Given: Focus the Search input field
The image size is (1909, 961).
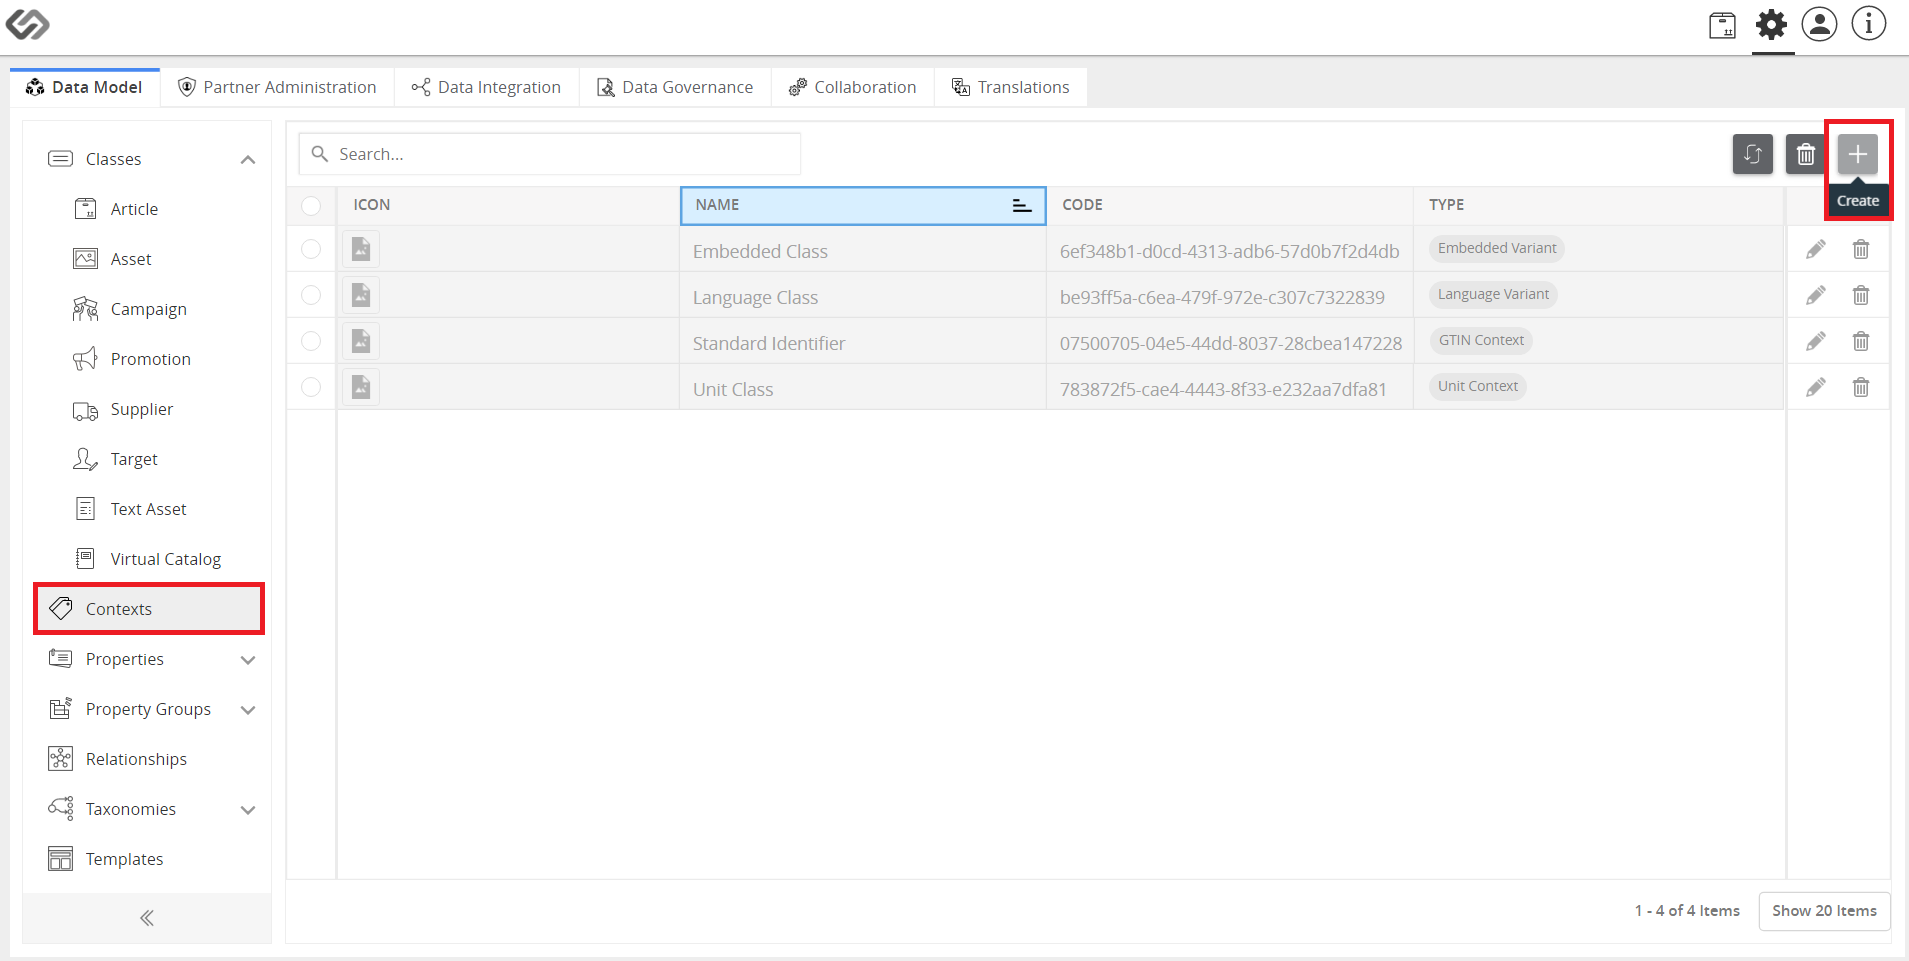Looking at the screenshot, I should click(550, 154).
